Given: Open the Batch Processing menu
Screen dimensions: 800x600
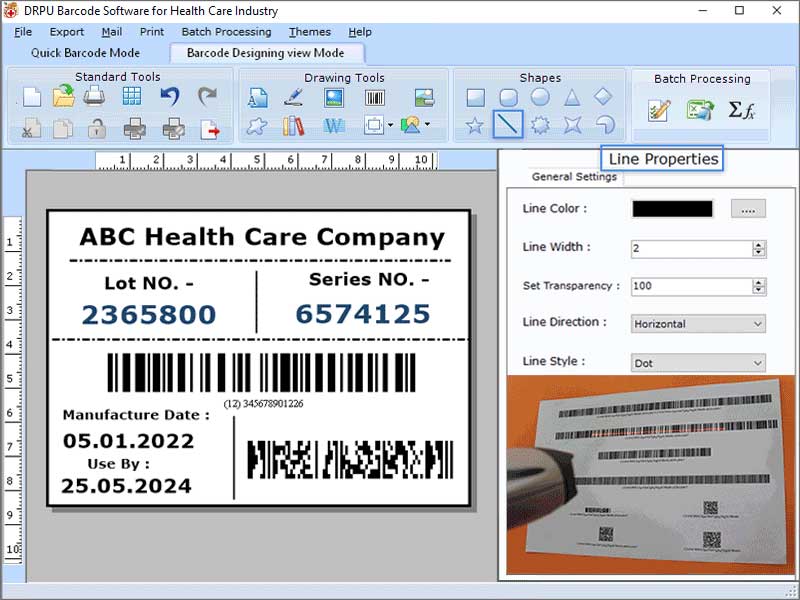Looking at the screenshot, I should tap(227, 32).
